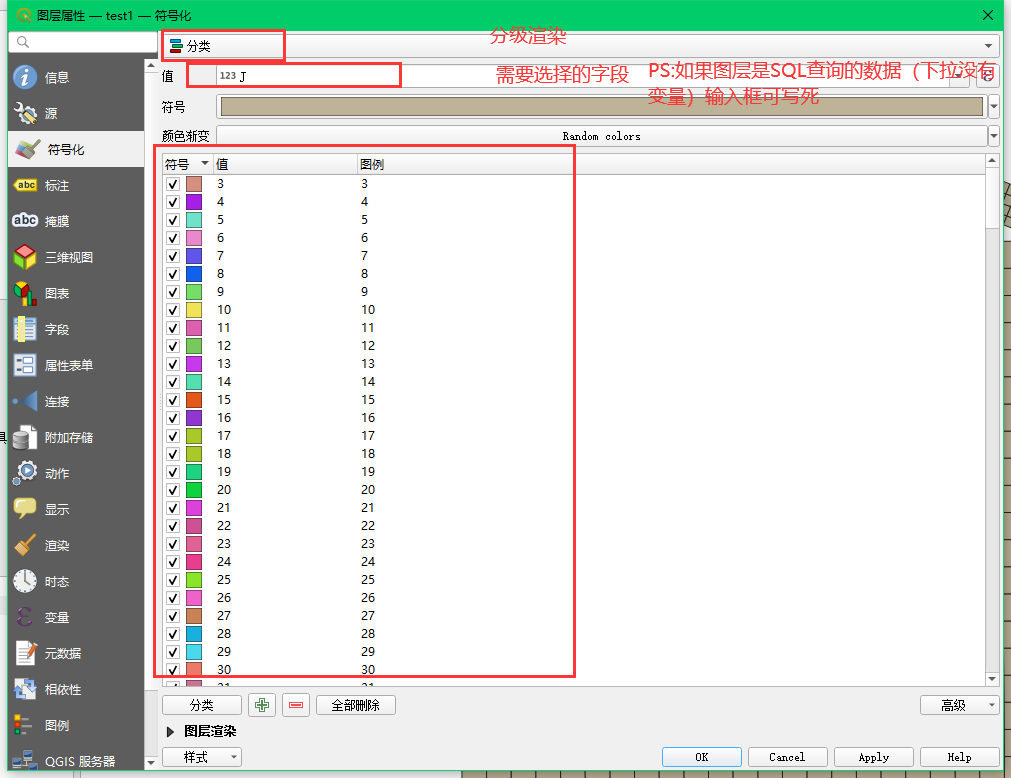Click the red minus remove category icon
This screenshot has height=778, width=1011.
pos(296,705)
